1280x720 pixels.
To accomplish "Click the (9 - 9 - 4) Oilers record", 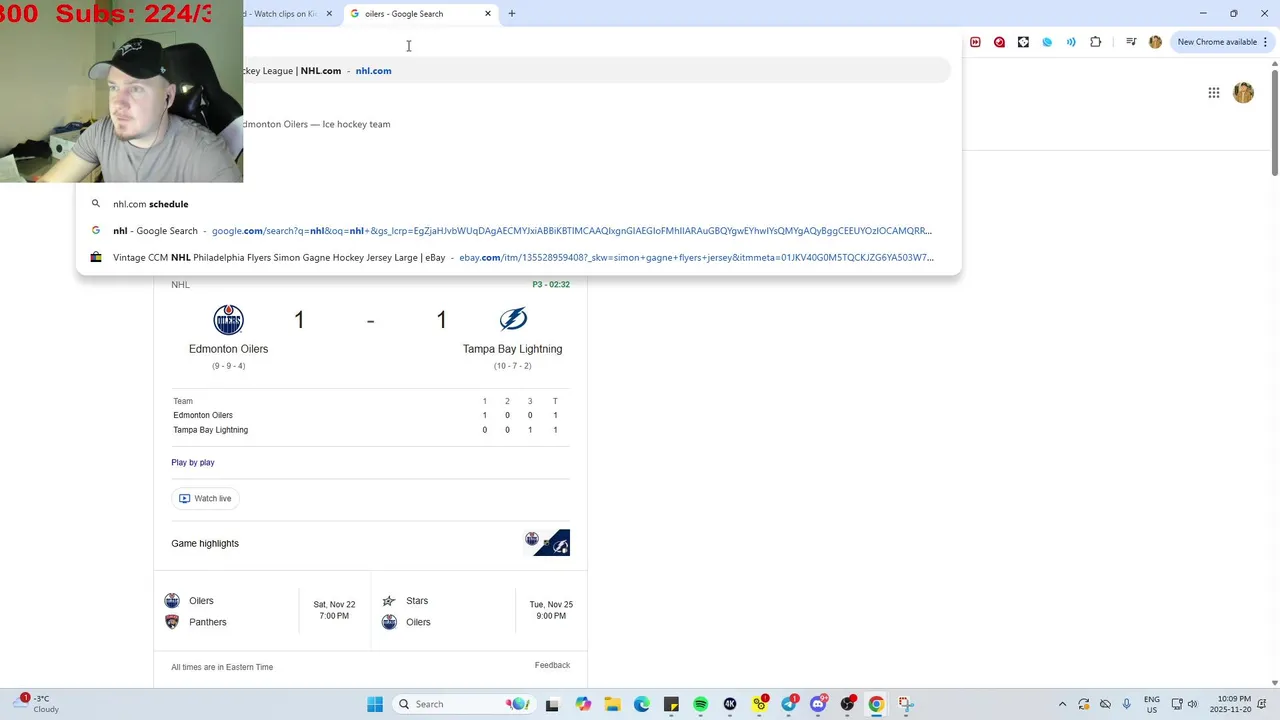I will [x=228, y=366].
